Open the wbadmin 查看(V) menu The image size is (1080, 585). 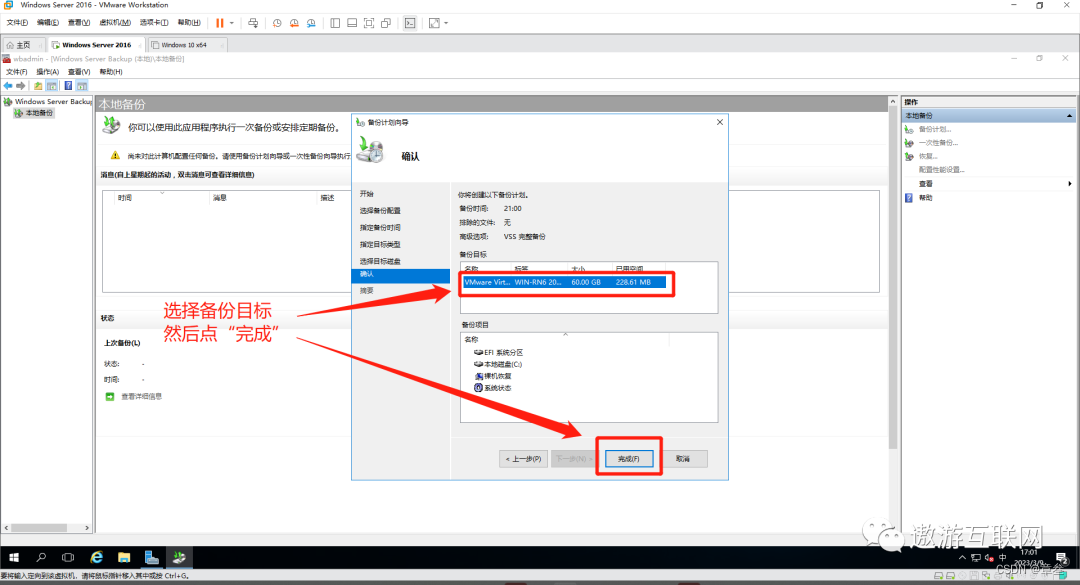[79, 72]
